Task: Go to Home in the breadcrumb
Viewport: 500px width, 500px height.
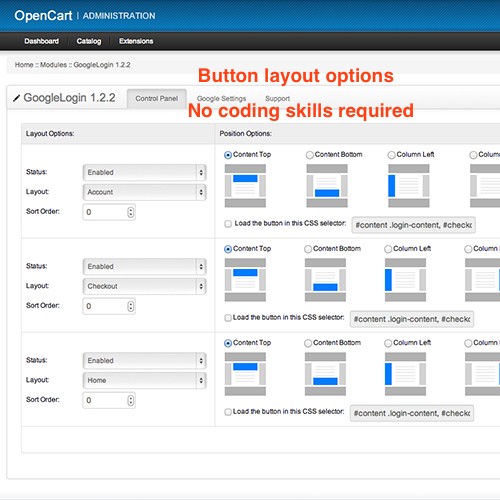Action: [x=24, y=65]
